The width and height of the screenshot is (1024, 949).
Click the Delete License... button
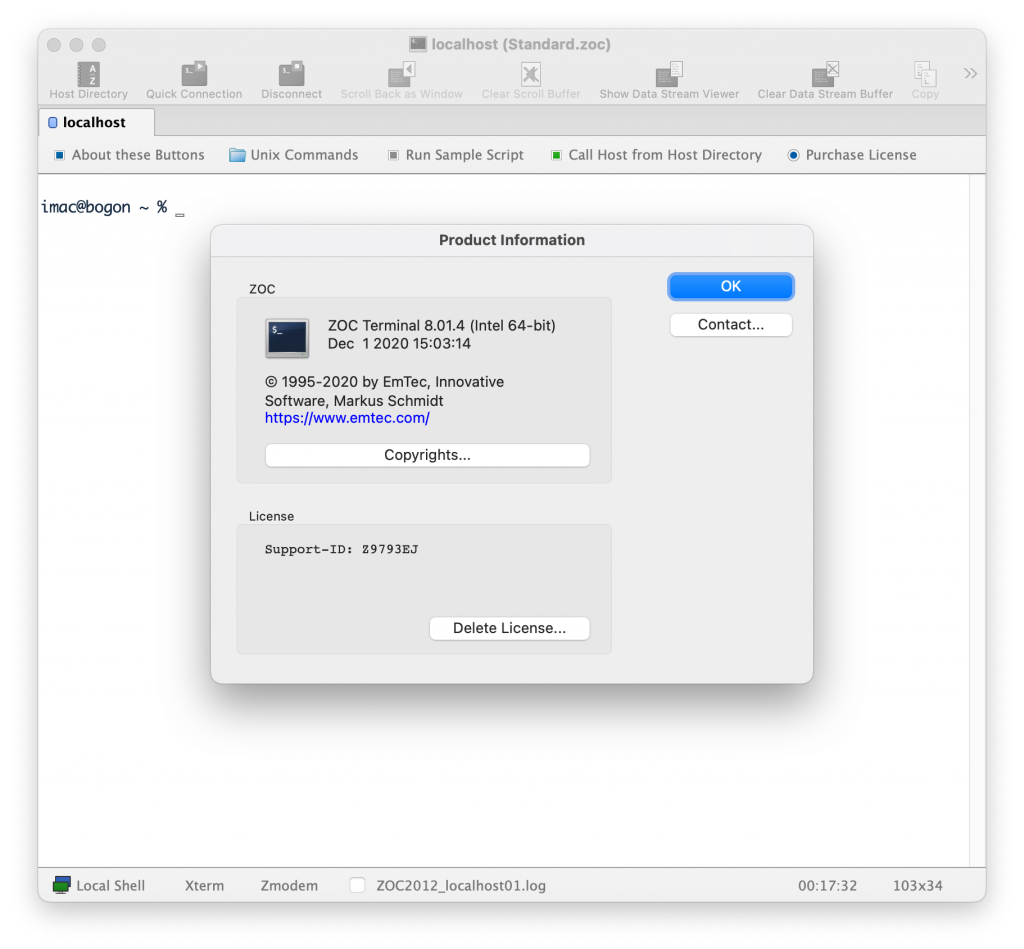pos(509,628)
